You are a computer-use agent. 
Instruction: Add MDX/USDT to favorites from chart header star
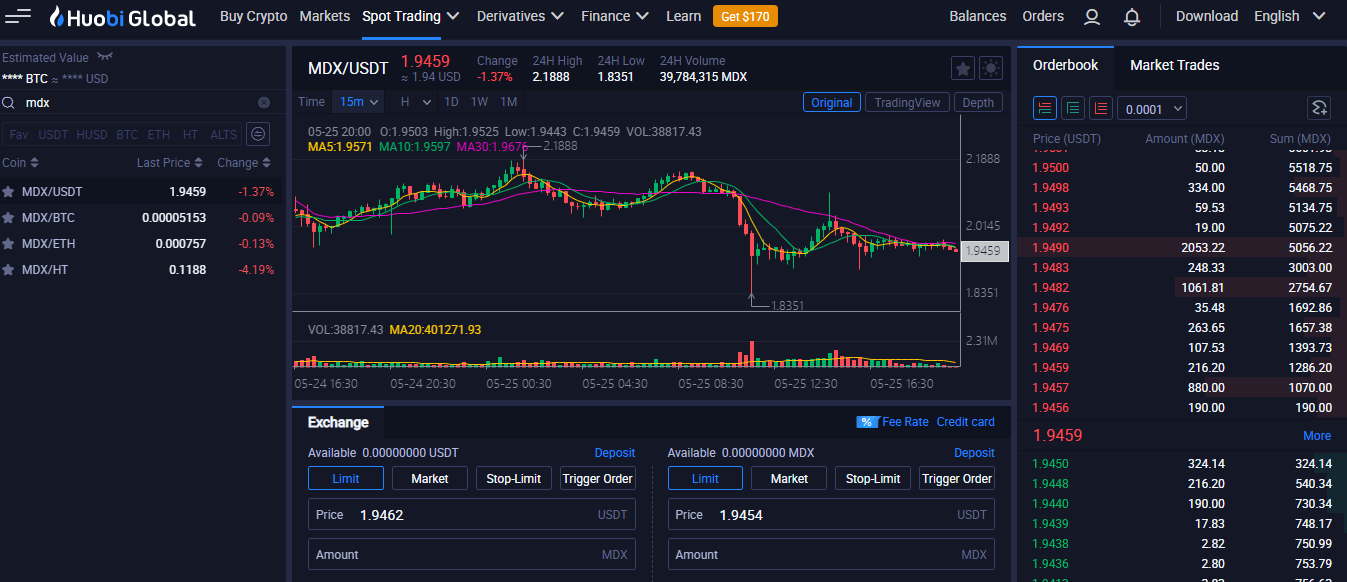click(x=962, y=68)
